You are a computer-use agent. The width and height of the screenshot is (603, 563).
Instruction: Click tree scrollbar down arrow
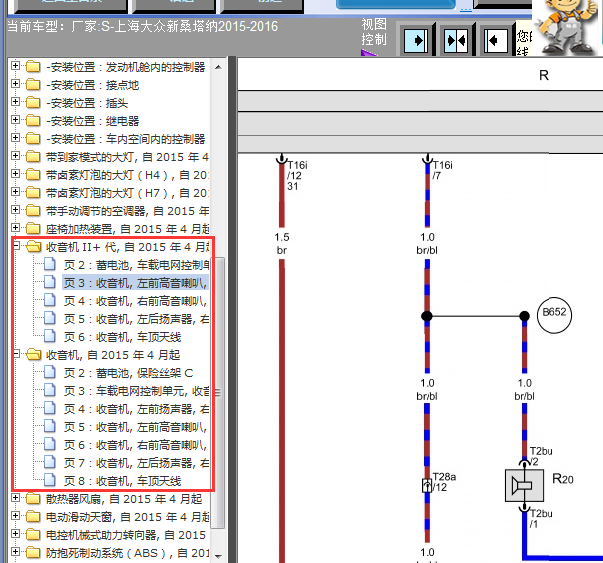coord(218,556)
